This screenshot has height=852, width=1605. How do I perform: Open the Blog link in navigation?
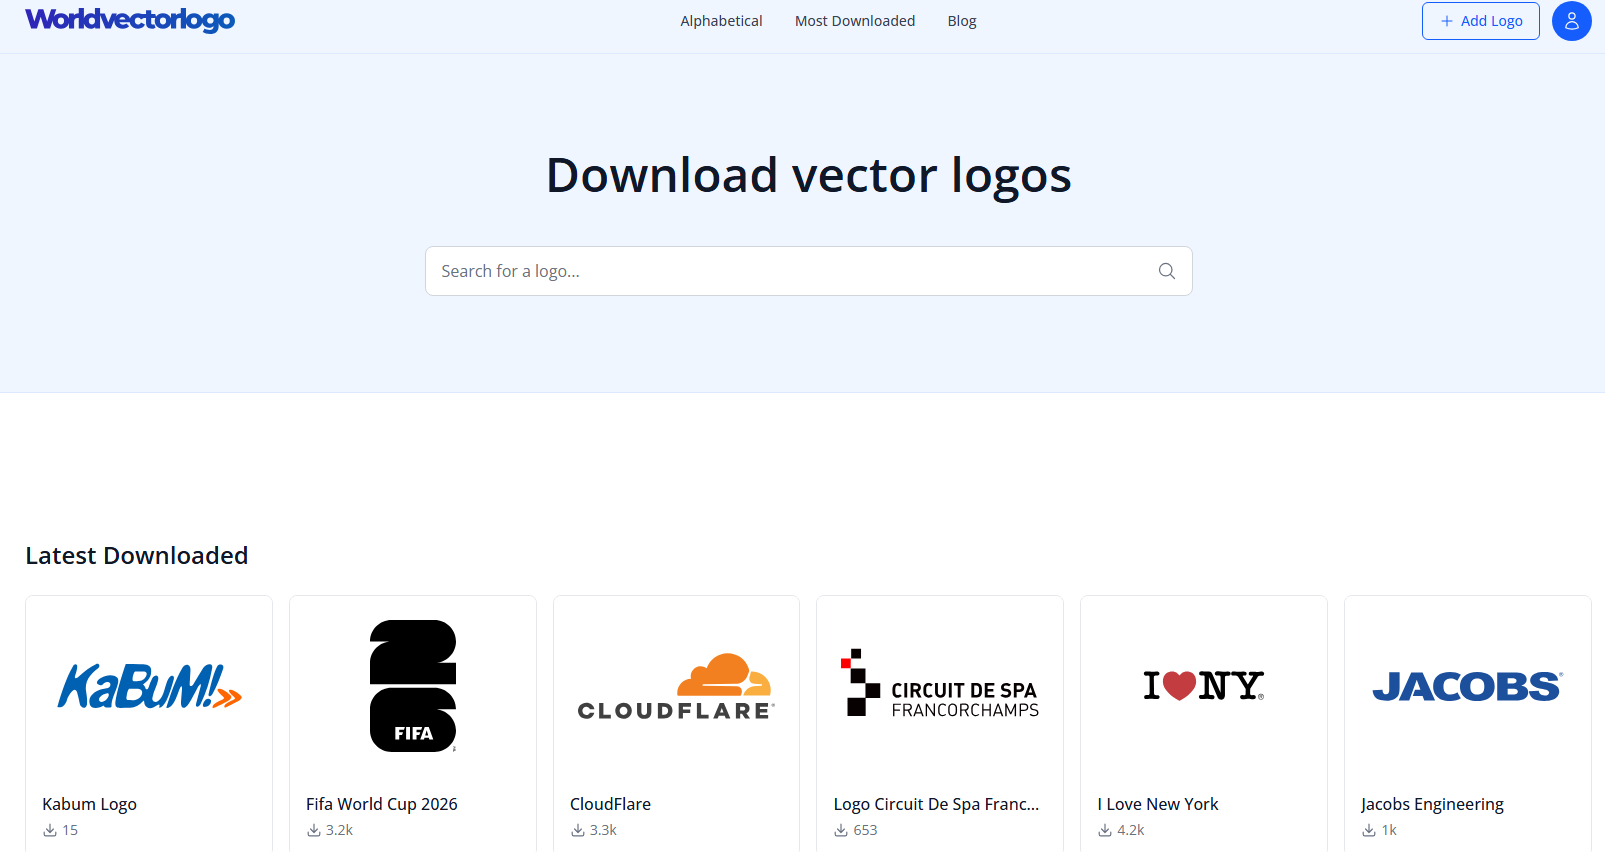tap(962, 21)
